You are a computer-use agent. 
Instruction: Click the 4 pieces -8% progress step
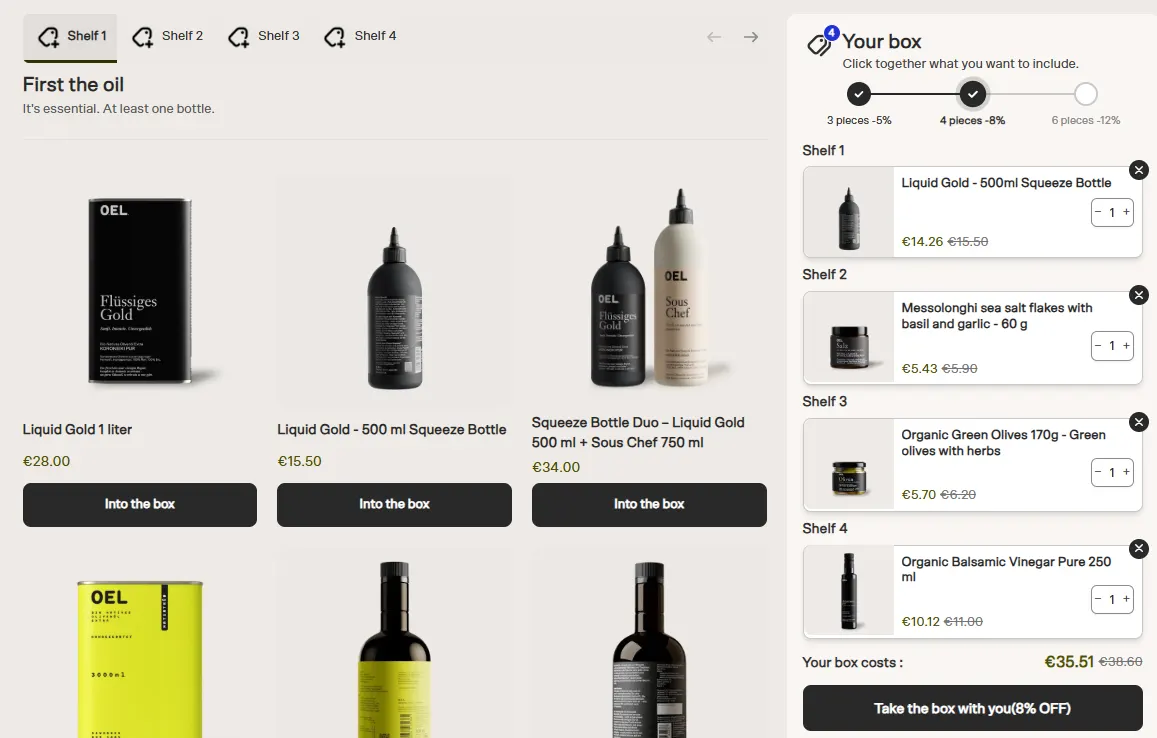pos(973,94)
